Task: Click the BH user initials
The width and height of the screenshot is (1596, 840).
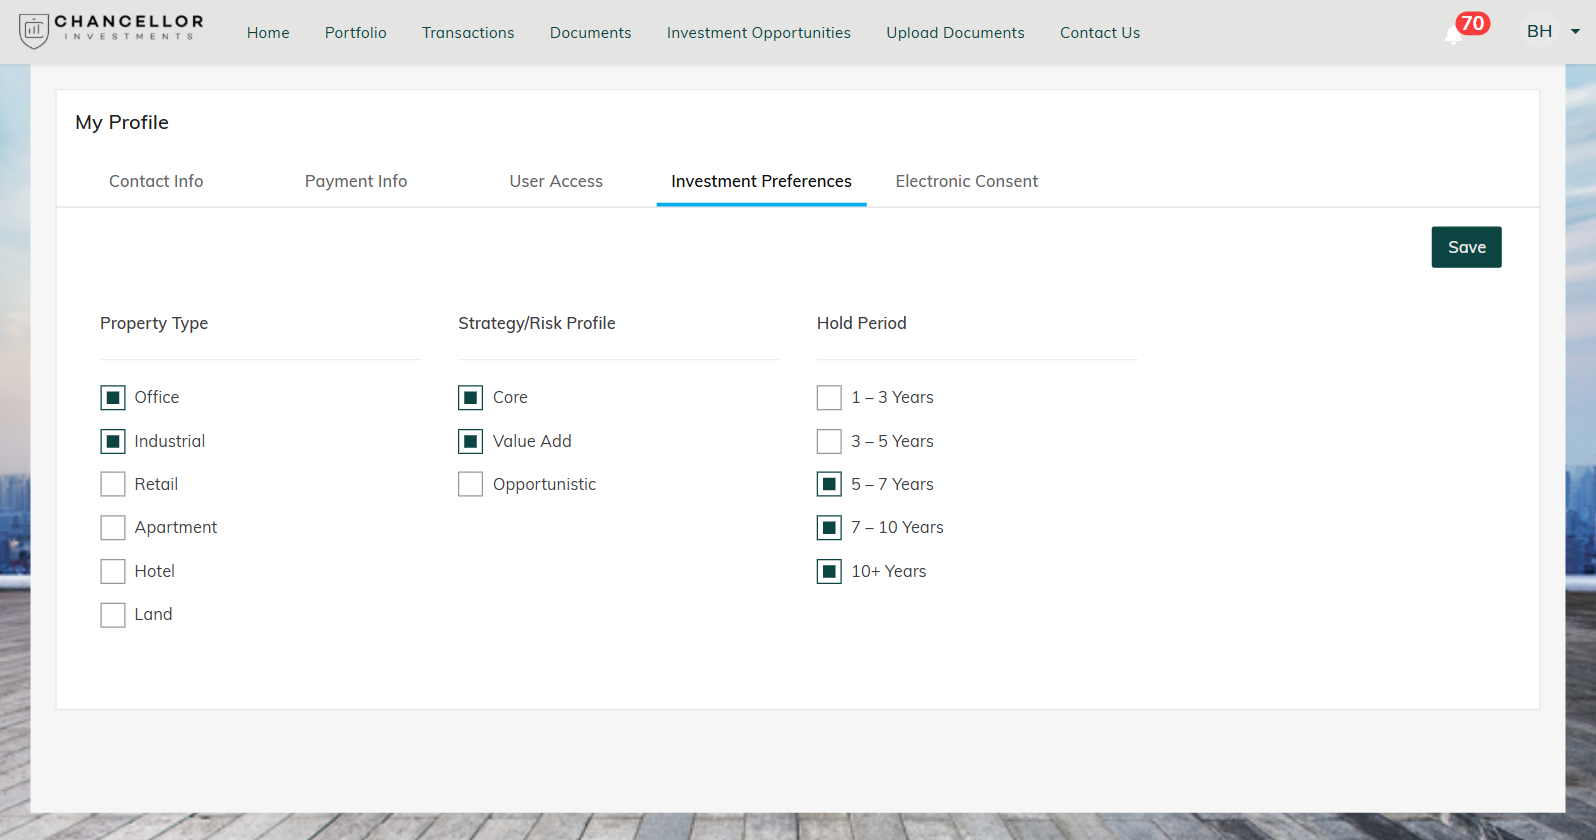Action: (1540, 32)
